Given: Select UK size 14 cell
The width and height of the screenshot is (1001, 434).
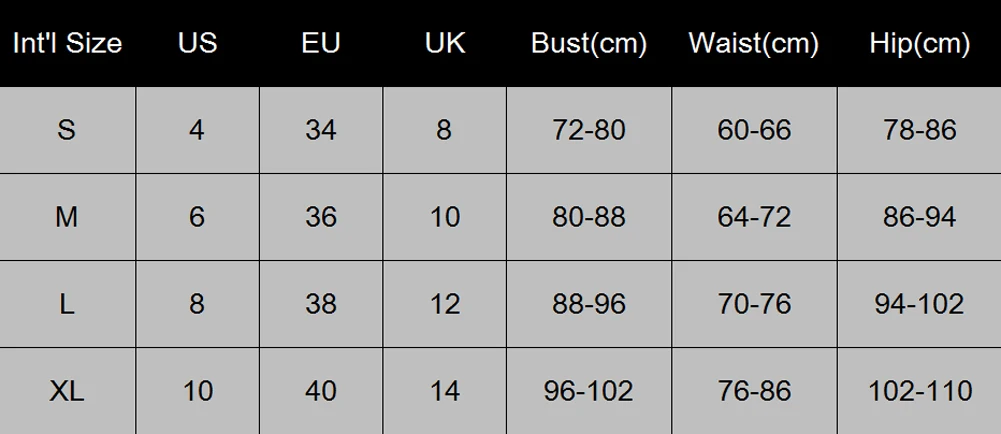Looking at the screenshot, I should [444, 391].
